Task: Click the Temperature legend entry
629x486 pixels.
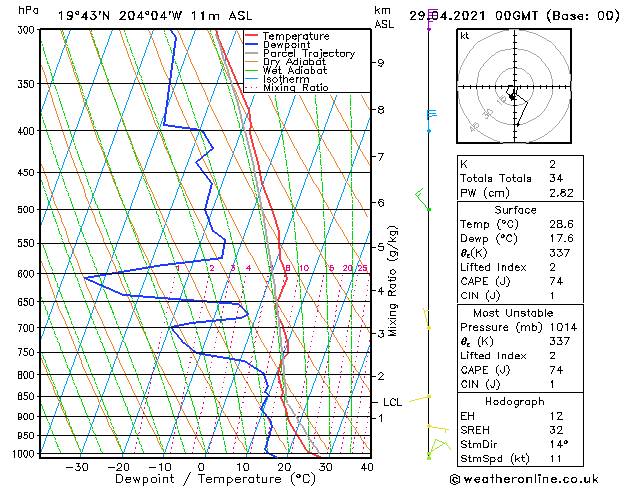Action: click(296, 36)
